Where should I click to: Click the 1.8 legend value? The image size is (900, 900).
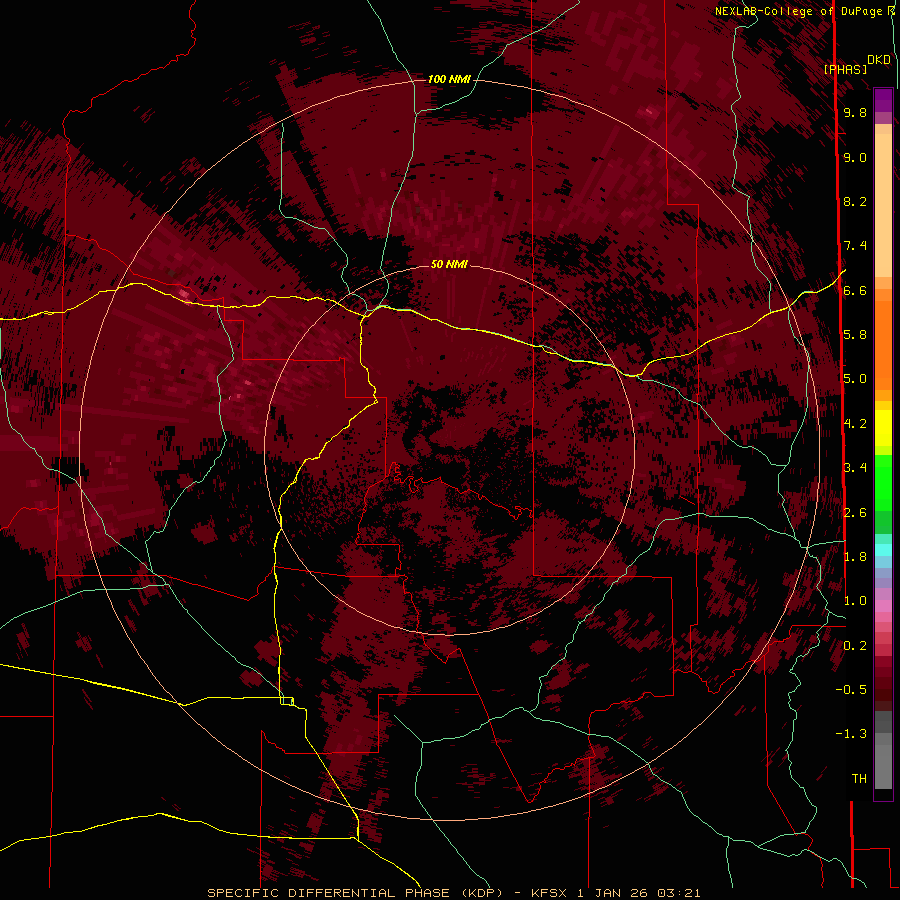coord(855,557)
